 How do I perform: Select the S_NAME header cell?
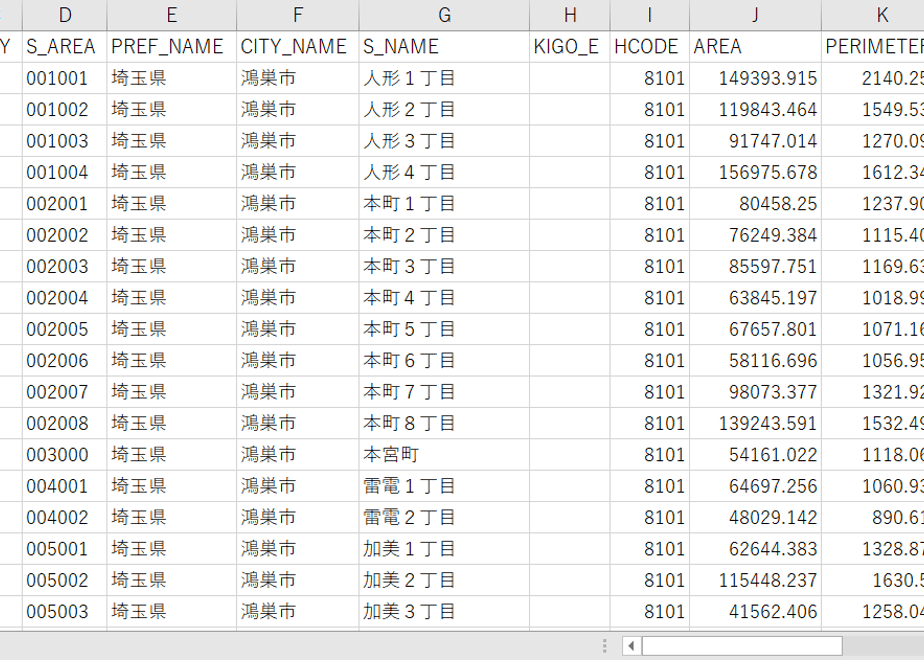point(444,47)
